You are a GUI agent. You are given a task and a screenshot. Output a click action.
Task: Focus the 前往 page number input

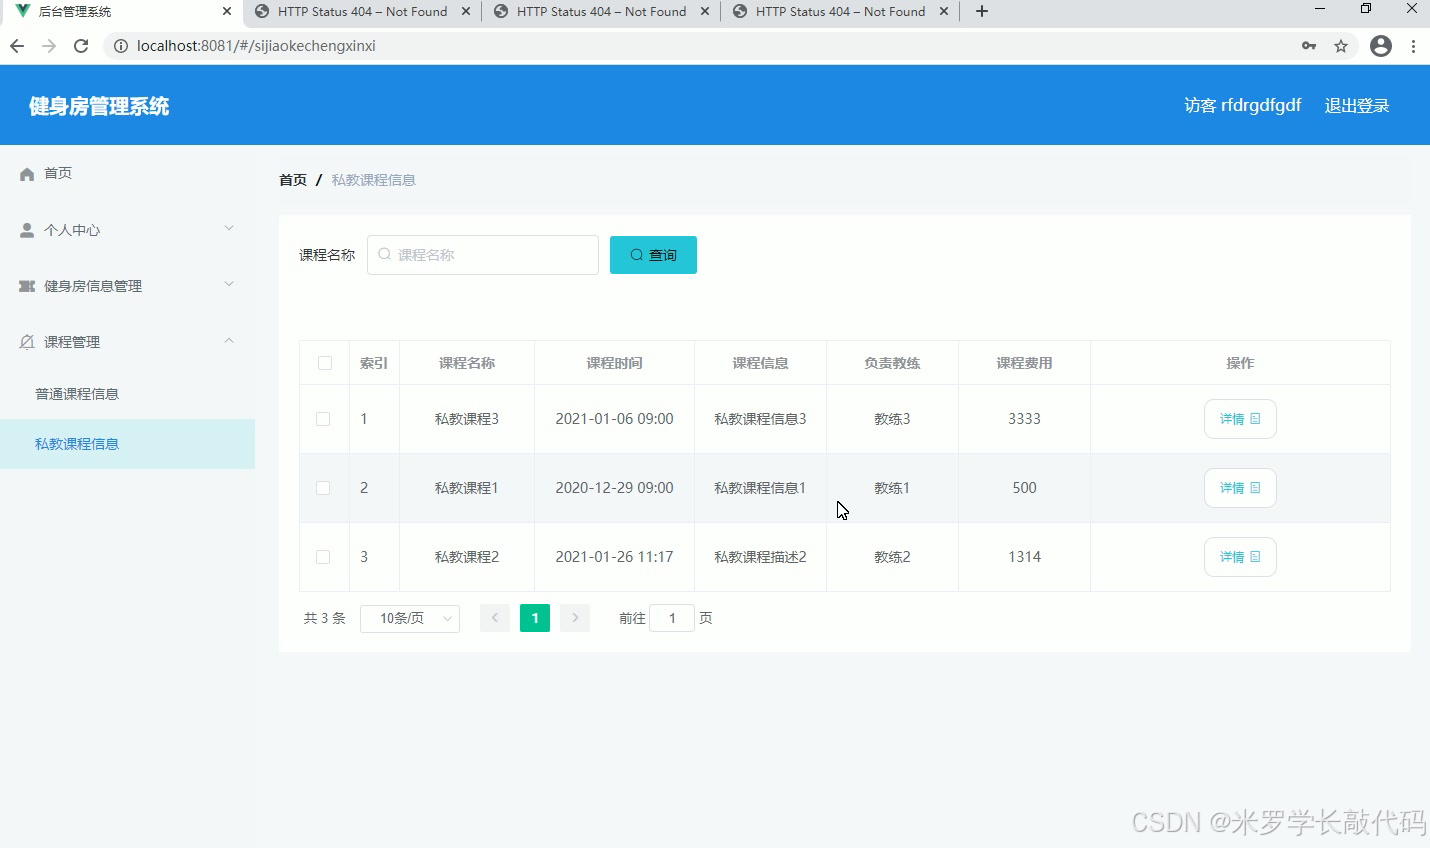672,618
